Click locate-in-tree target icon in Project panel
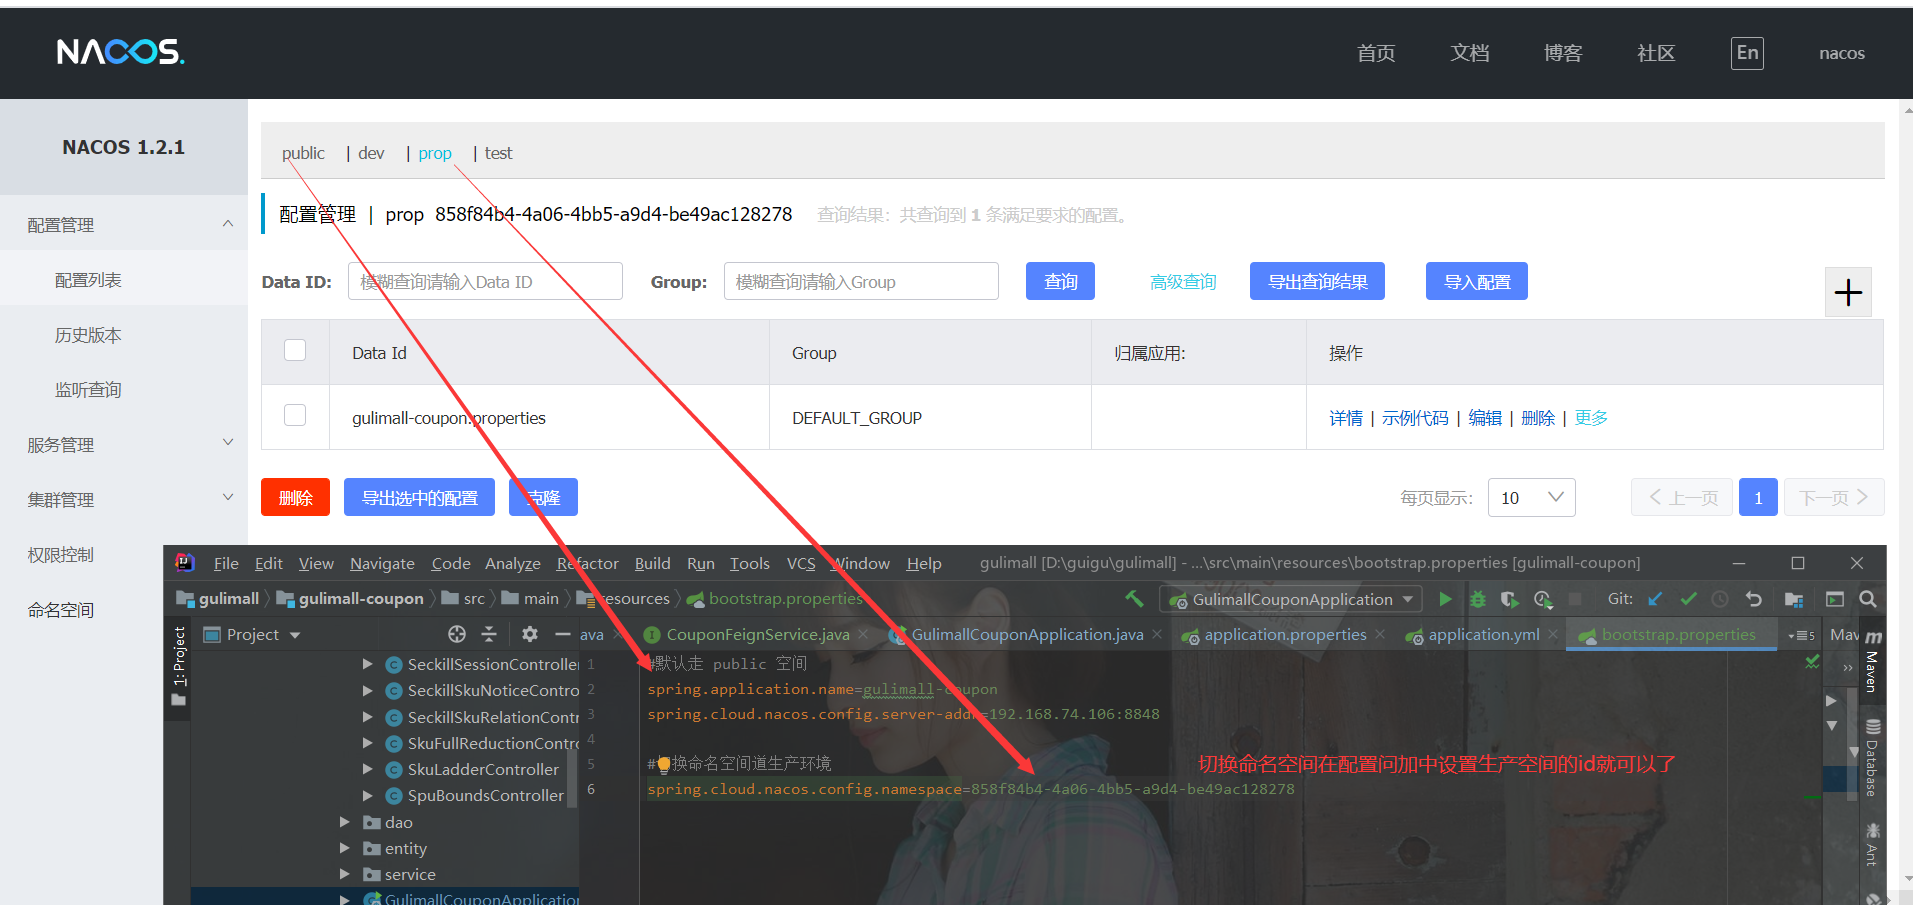 point(457,634)
